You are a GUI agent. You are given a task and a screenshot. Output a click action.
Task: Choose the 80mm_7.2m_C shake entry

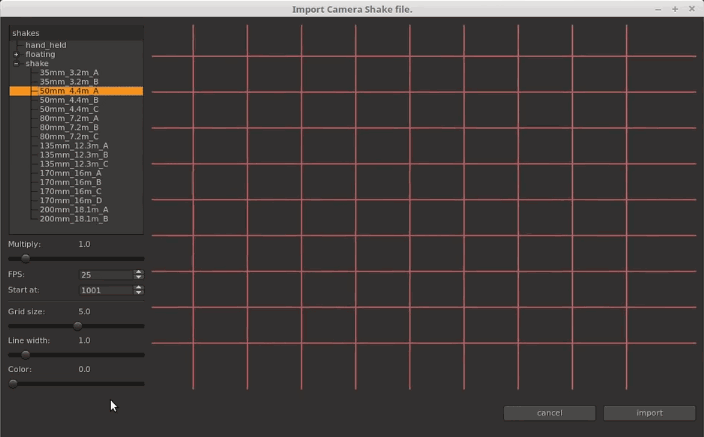pyautogui.click(x=69, y=136)
